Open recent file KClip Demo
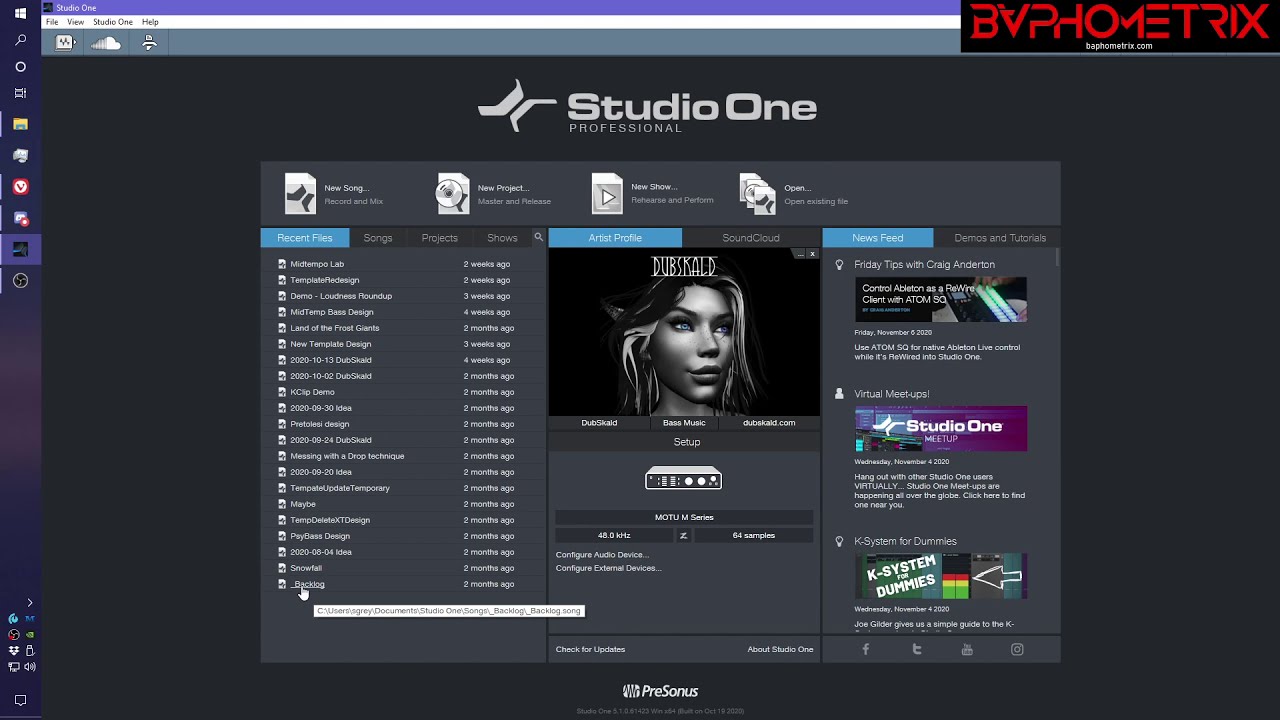The width and height of the screenshot is (1280, 720). click(312, 392)
